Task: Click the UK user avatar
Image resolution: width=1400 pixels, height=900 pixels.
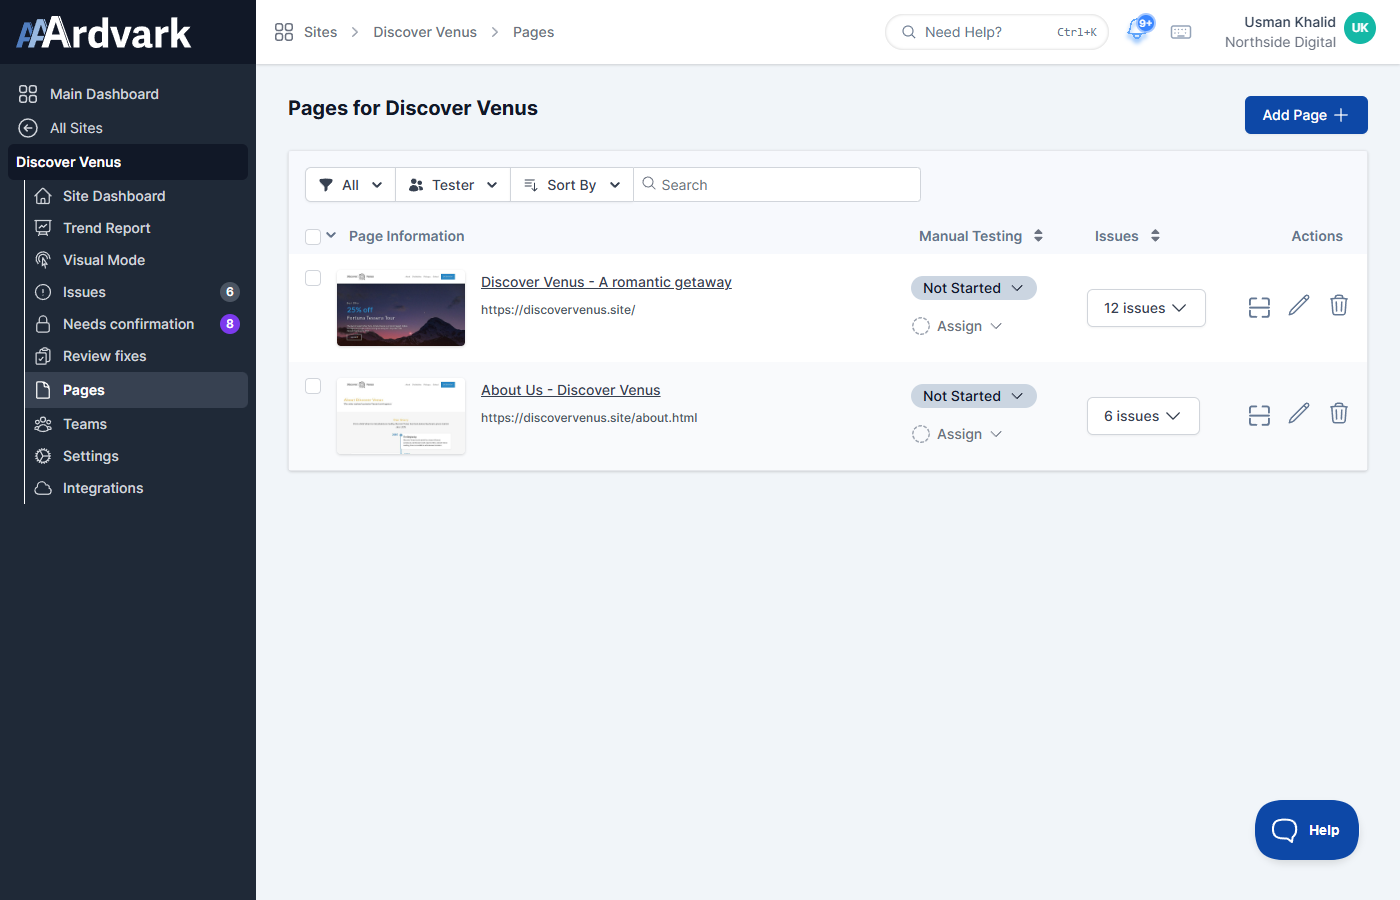Action: 1360,28
